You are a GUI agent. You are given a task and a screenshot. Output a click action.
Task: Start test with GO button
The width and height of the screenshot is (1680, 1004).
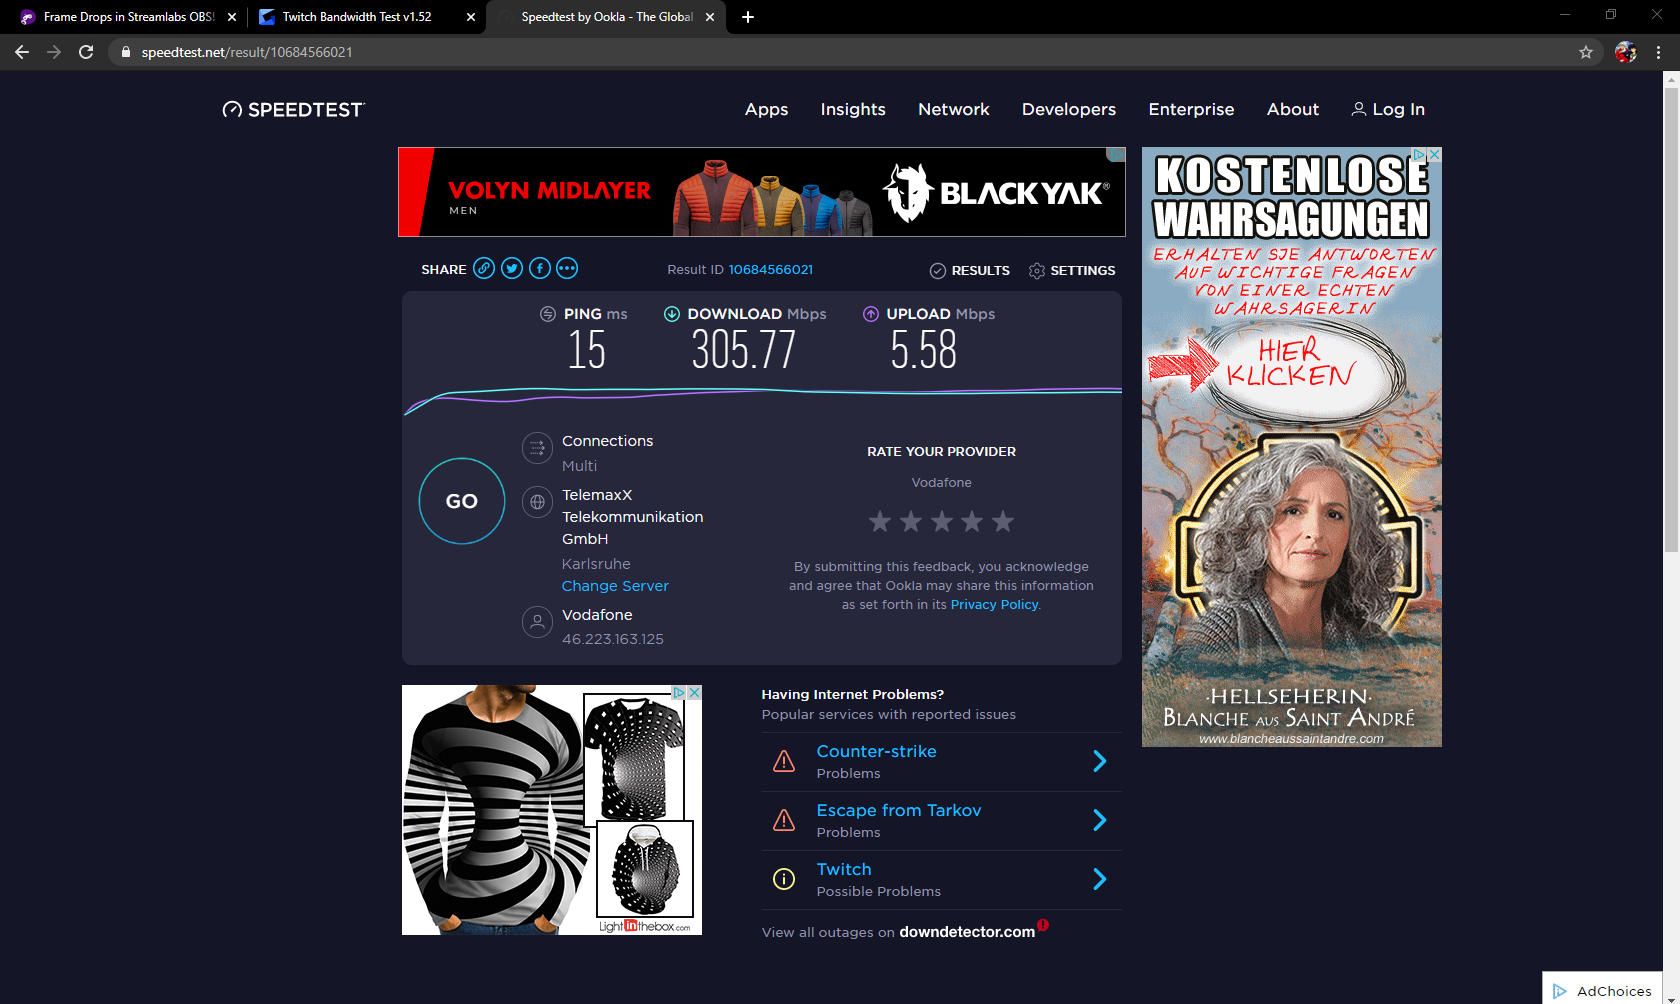pyautogui.click(x=462, y=501)
